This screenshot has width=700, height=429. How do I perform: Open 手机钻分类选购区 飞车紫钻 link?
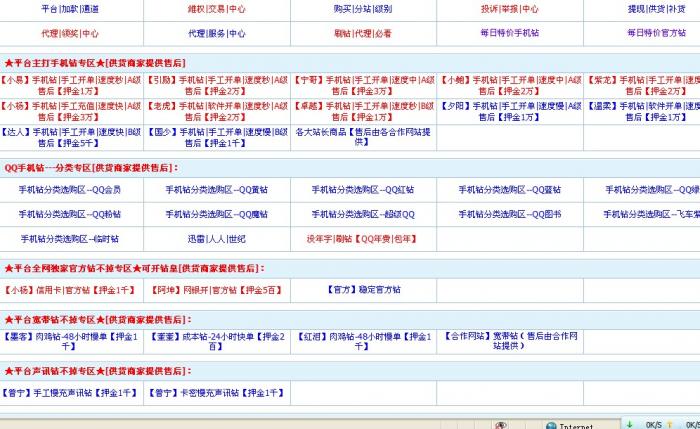(x=651, y=214)
